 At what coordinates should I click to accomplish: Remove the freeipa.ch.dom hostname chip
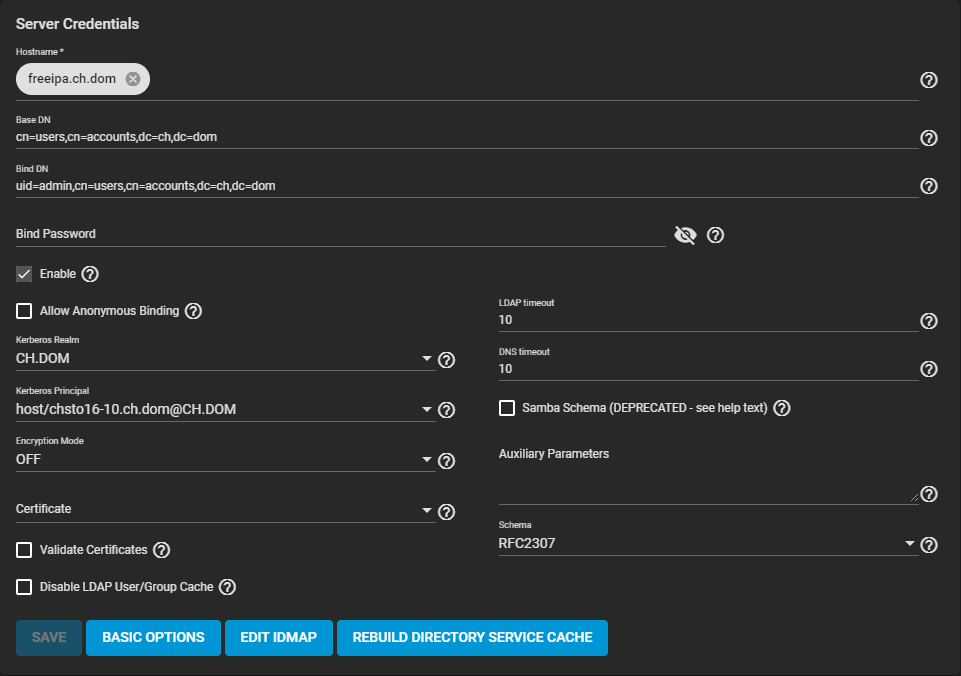(x=132, y=79)
